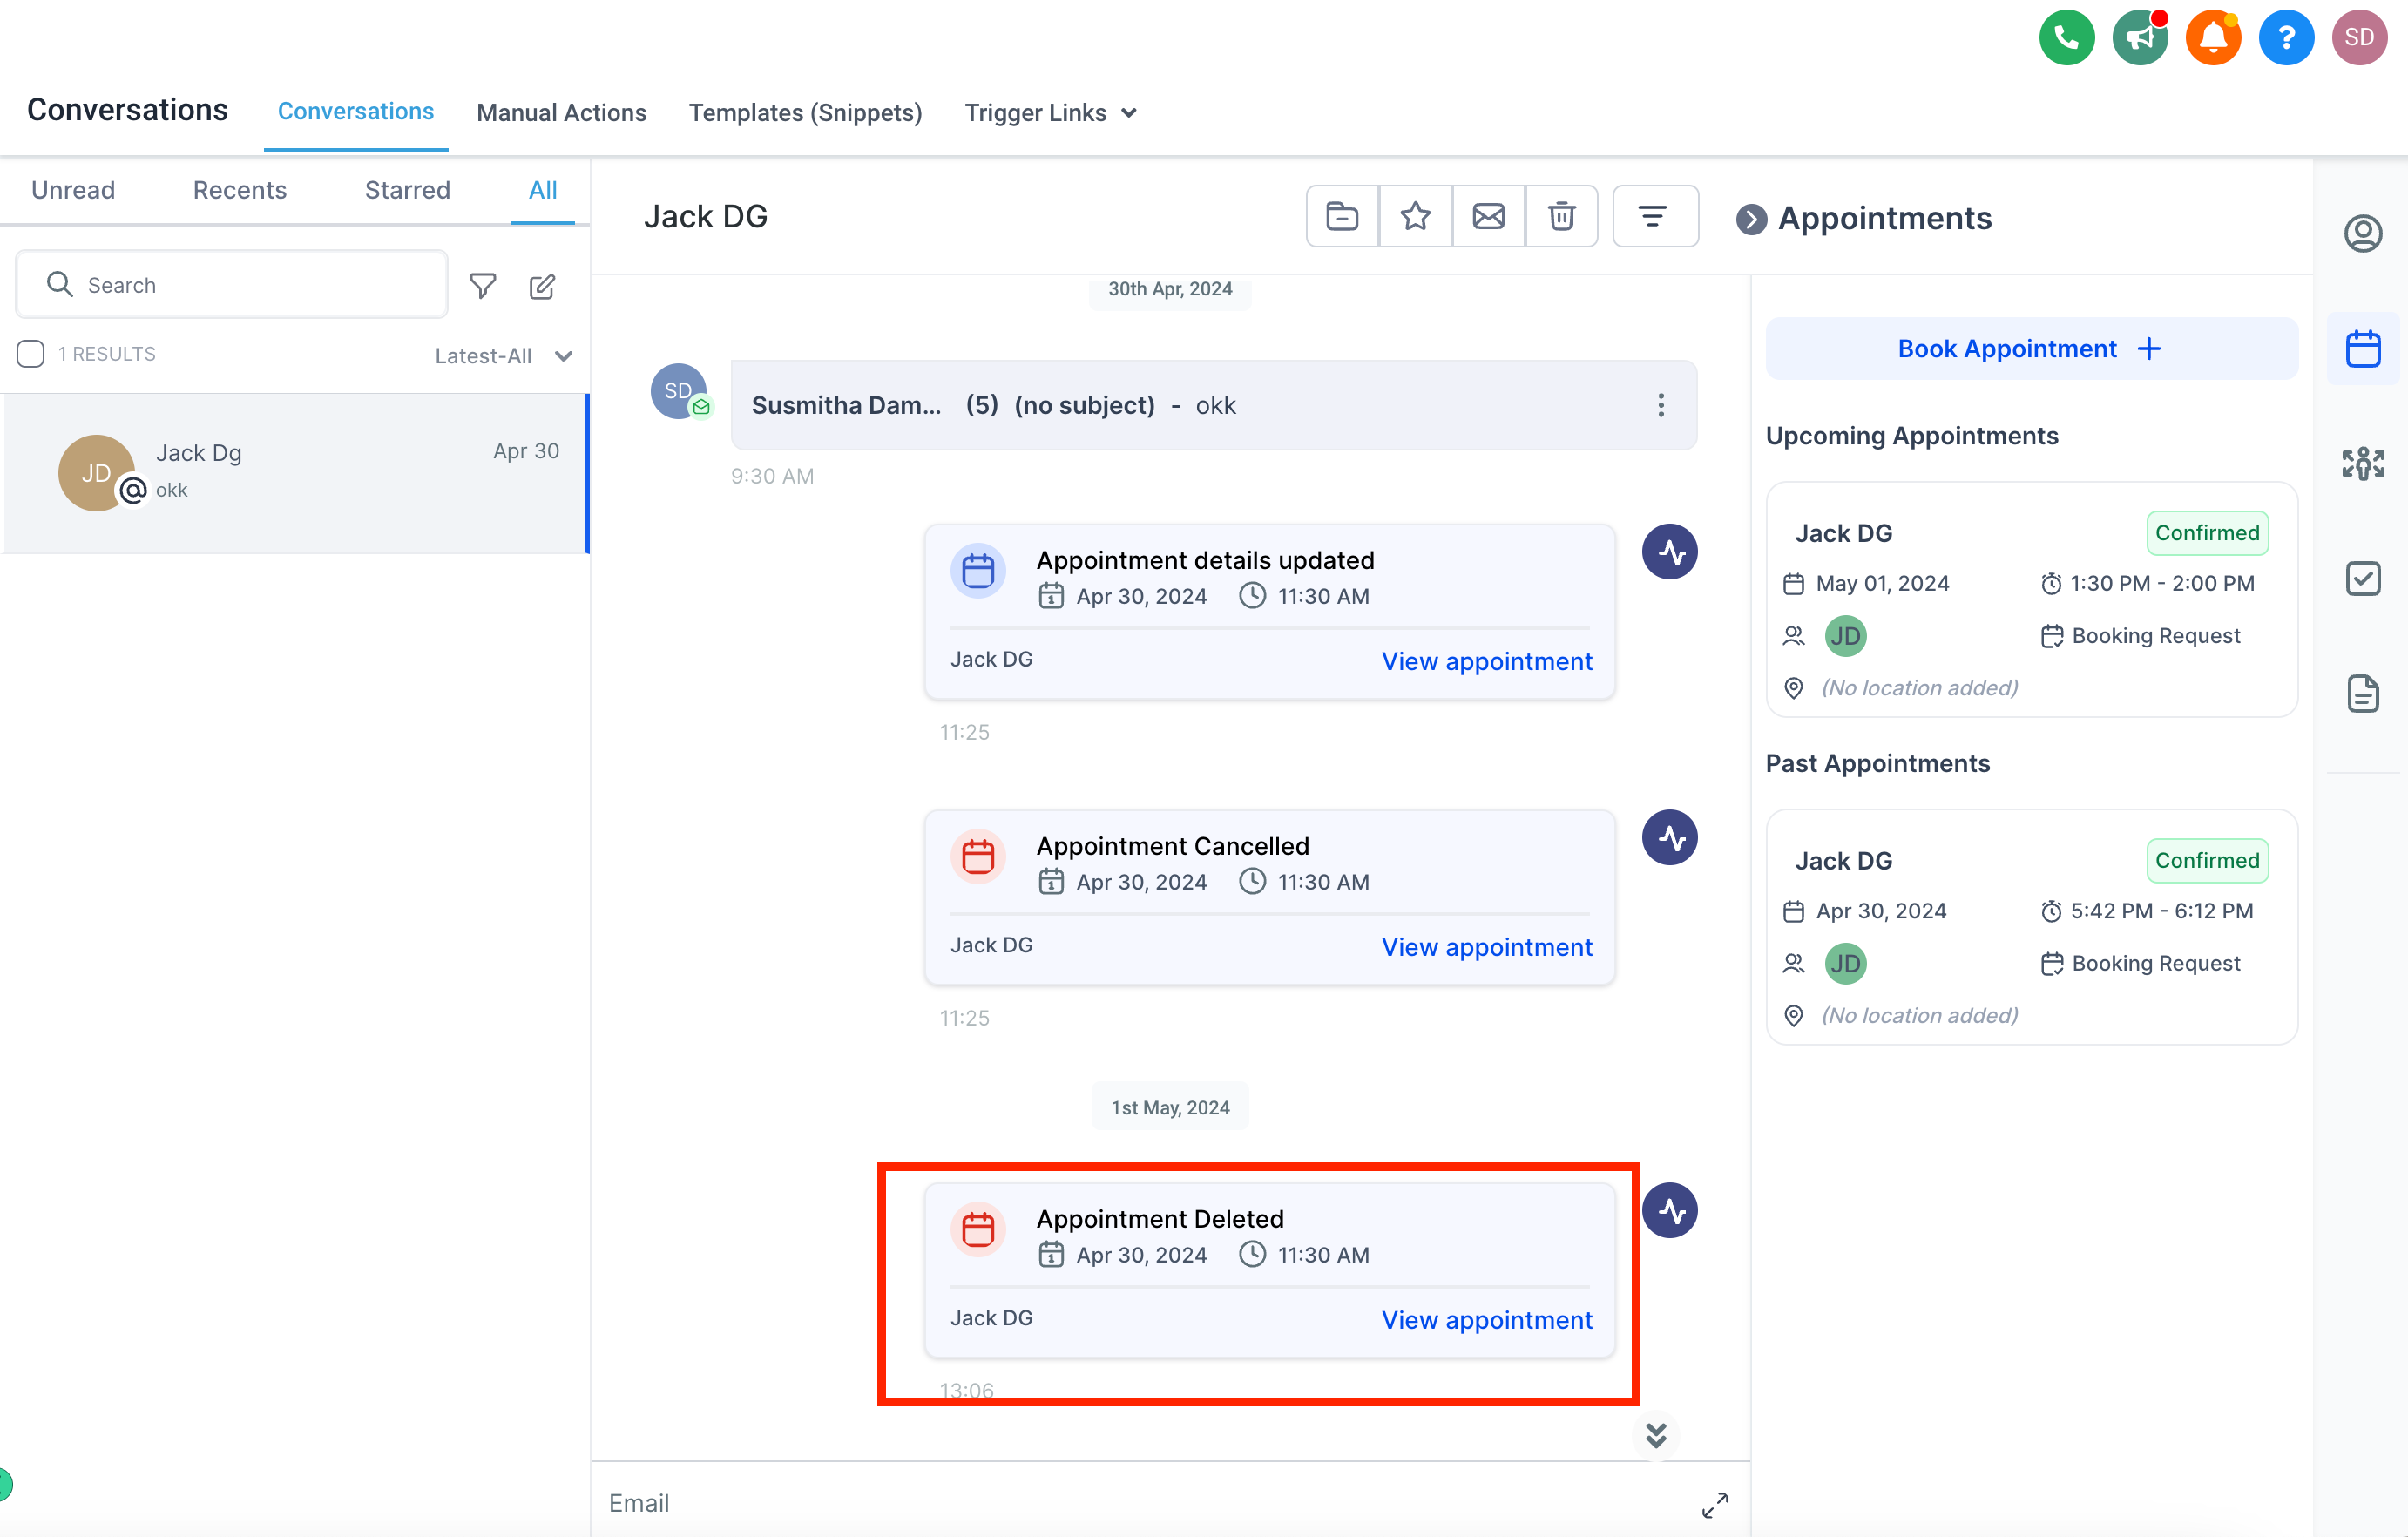Viewport: 2408px width, 1537px height.
Task: Star the Jack DG conversation
Action: click(1415, 216)
